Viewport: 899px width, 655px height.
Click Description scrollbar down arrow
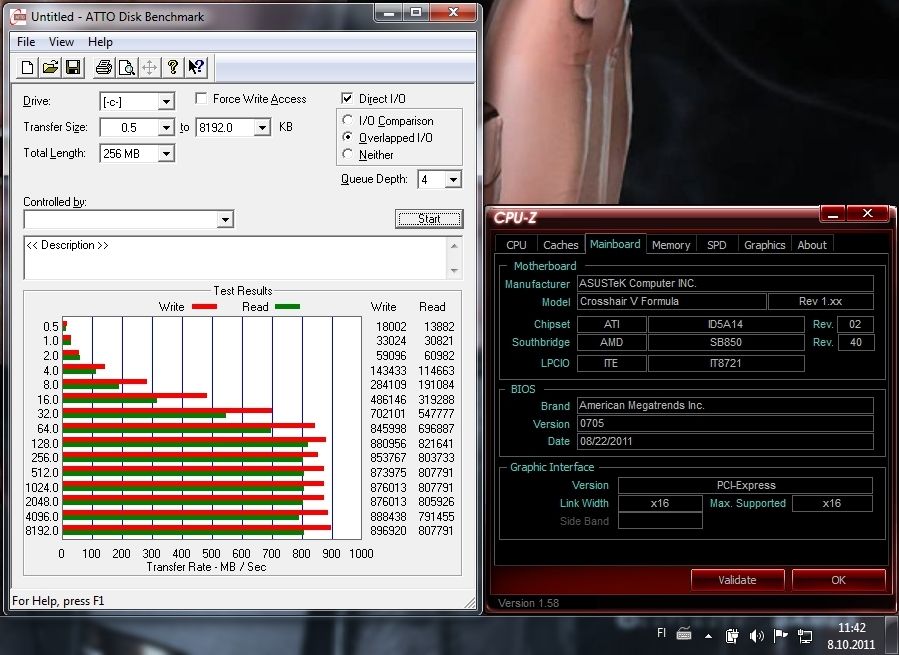[x=454, y=270]
